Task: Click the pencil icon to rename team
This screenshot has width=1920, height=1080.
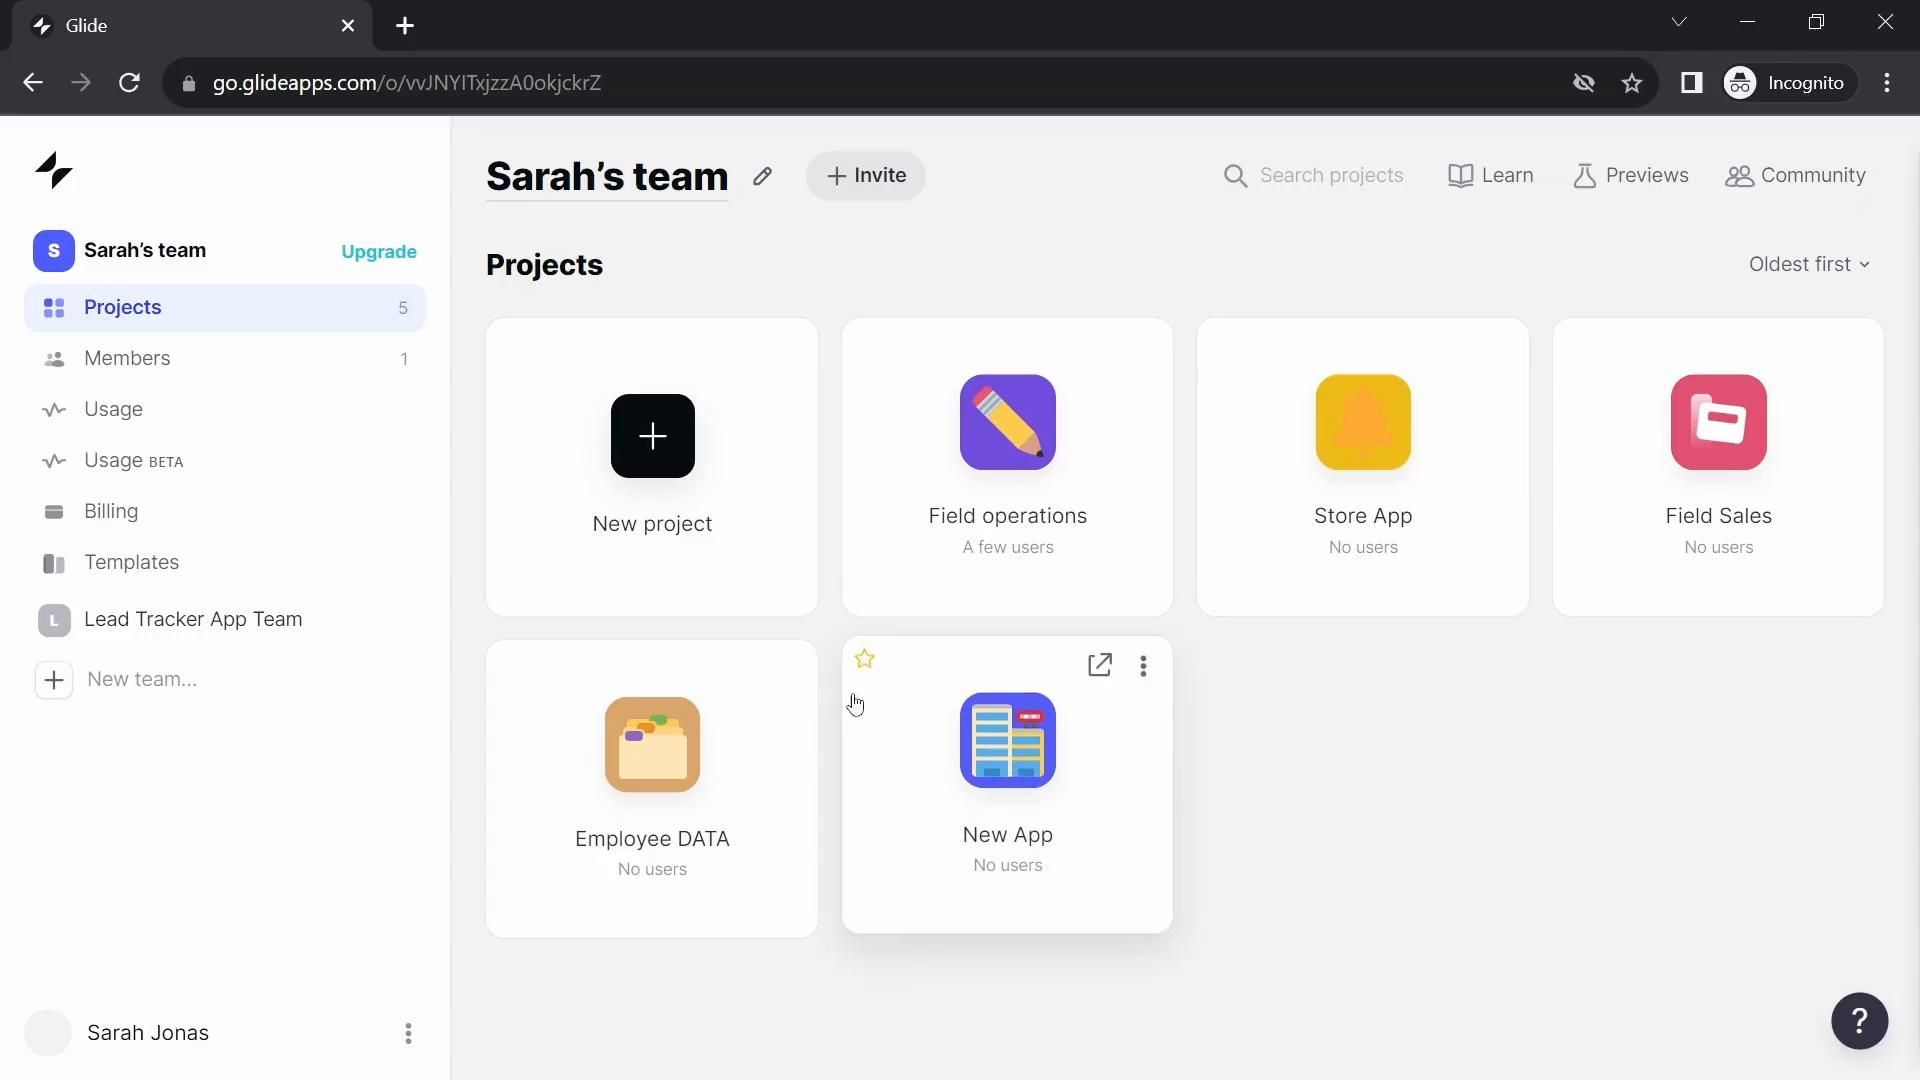Action: point(762,176)
